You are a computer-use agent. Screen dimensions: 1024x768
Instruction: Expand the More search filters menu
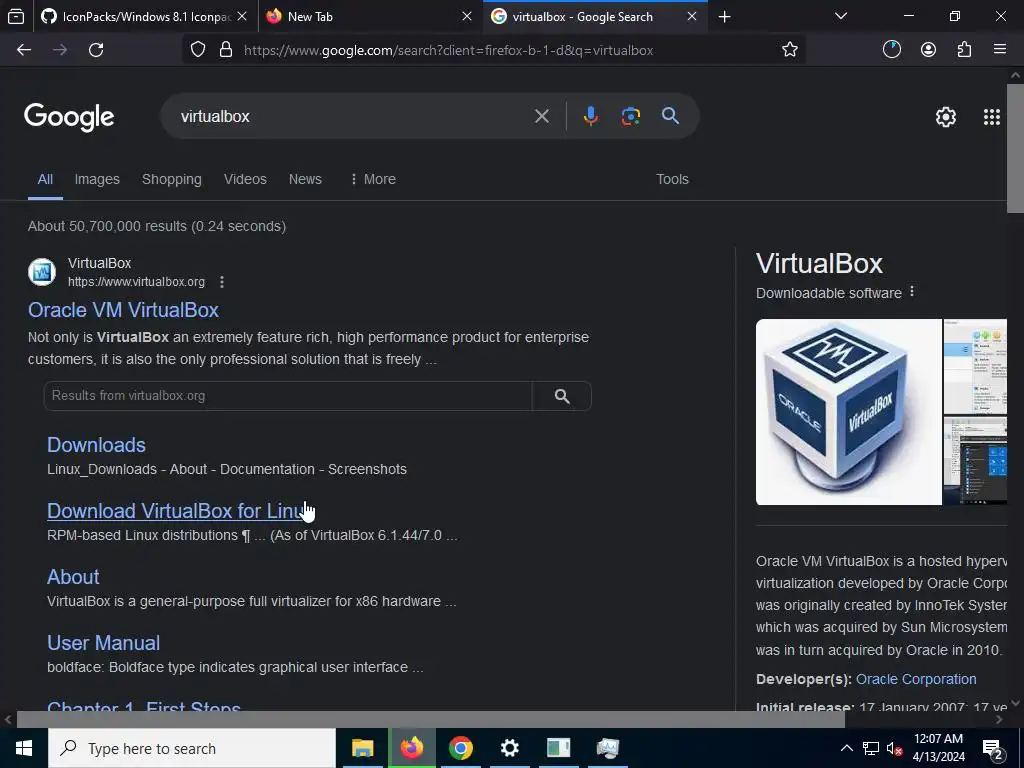click(373, 179)
